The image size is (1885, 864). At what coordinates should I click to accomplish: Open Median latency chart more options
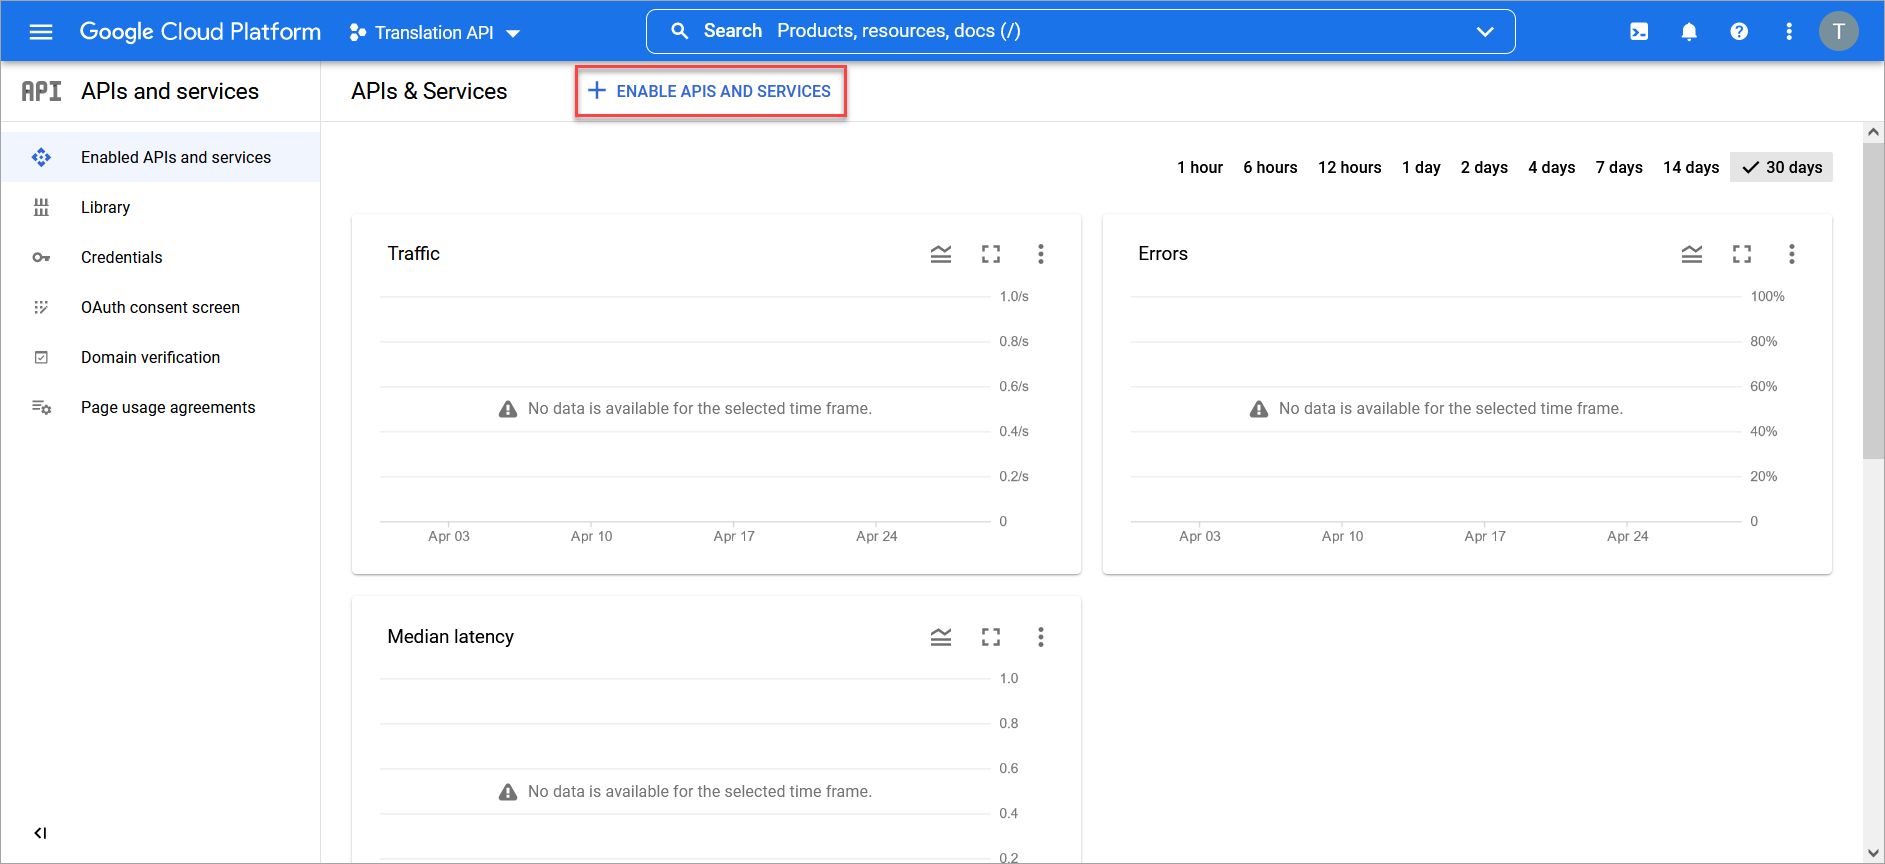(x=1041, y=637)
